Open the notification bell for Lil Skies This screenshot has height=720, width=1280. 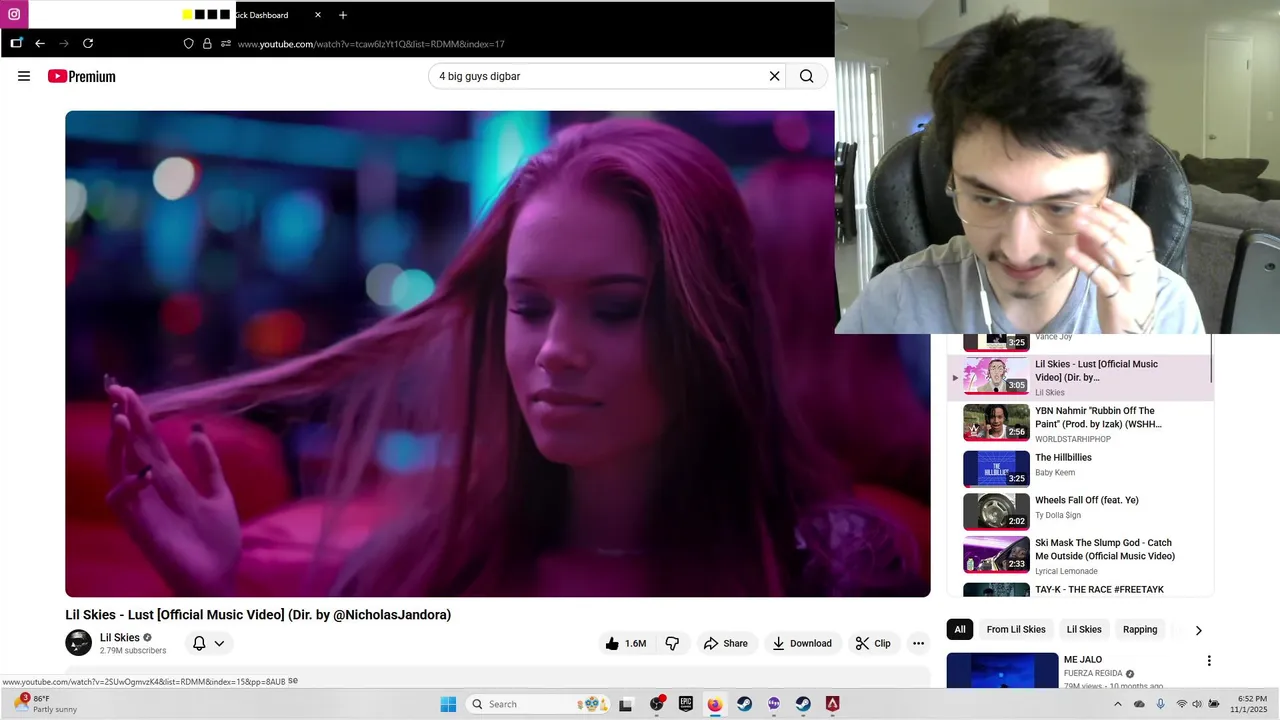tap(199, 643)
